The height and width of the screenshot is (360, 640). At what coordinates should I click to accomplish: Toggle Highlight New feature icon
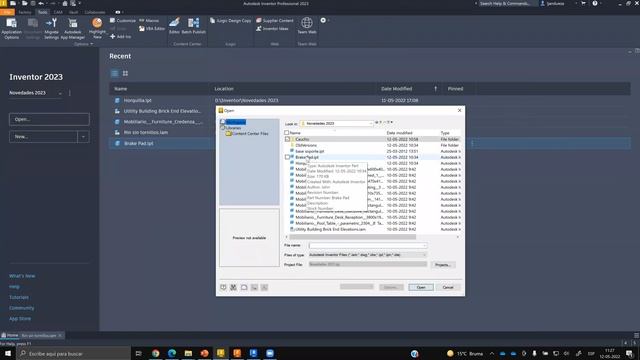(97, 23)
